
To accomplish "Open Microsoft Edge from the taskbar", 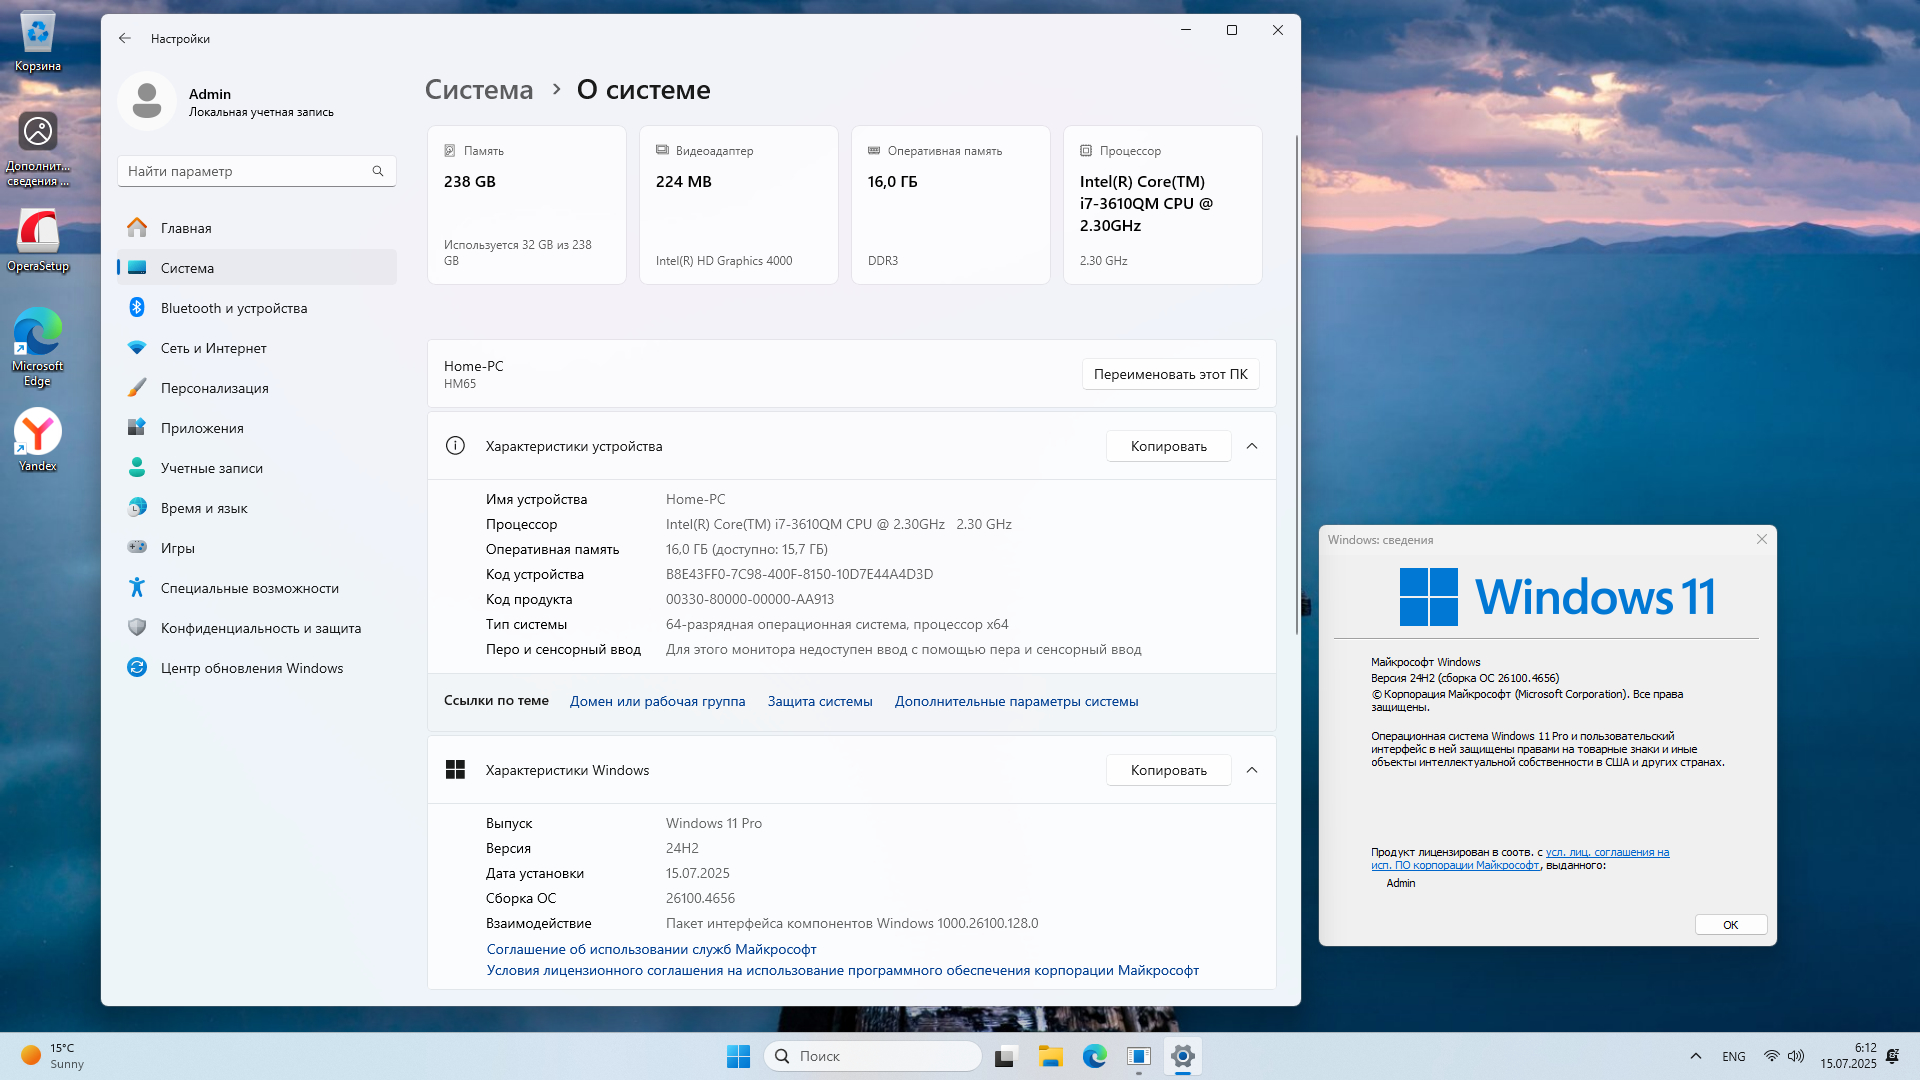I will pyautogui.click(x=1094, y=1056).
